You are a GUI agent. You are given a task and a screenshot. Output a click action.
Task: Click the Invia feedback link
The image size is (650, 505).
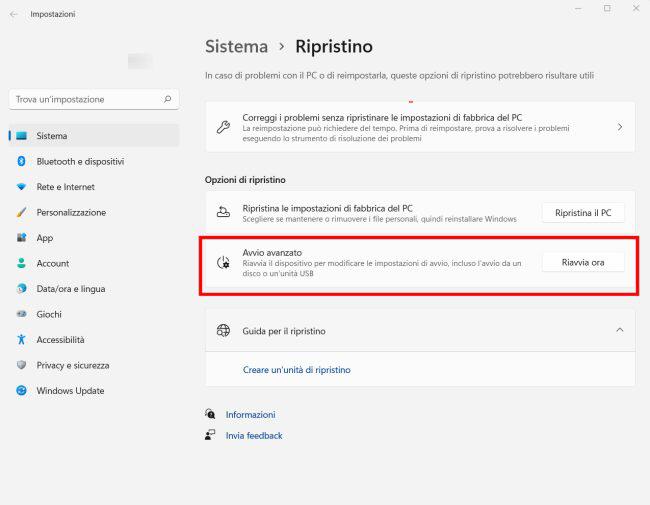point(254,436)
